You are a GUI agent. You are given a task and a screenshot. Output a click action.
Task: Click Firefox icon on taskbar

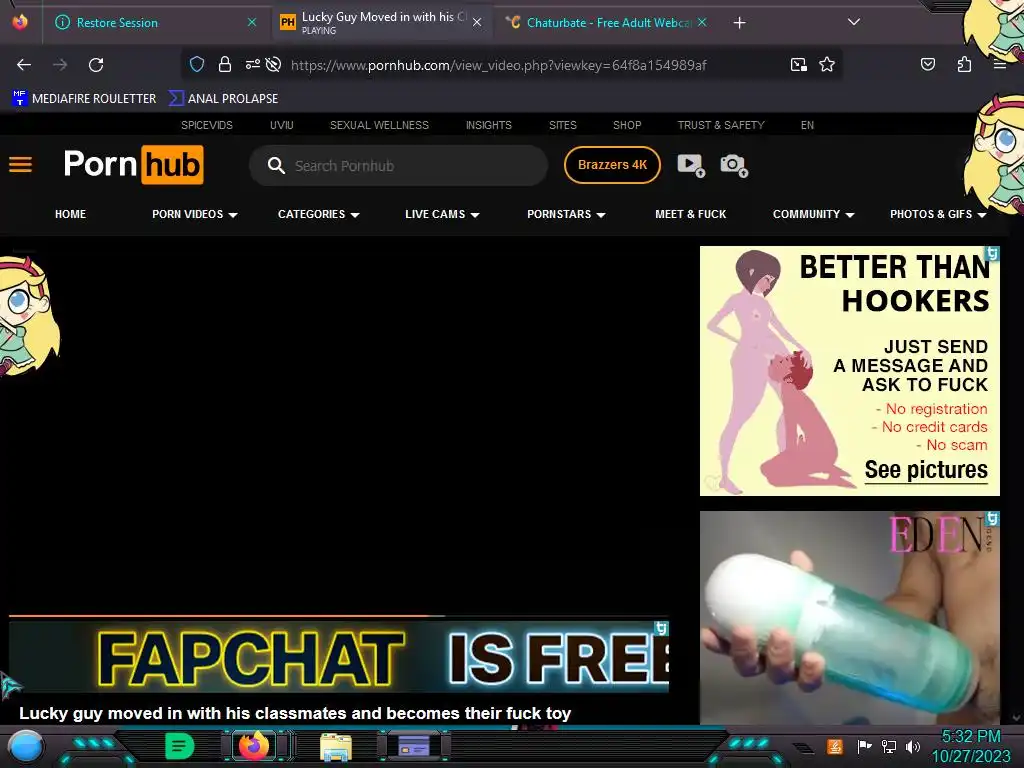coord(254,746)
